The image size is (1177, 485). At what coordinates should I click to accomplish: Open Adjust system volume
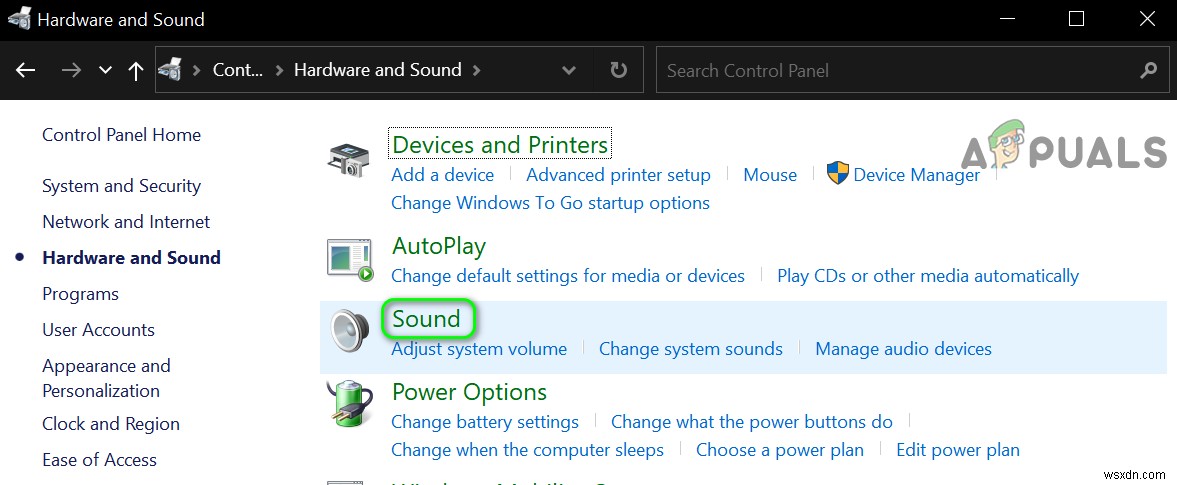(x=479, y=349)
